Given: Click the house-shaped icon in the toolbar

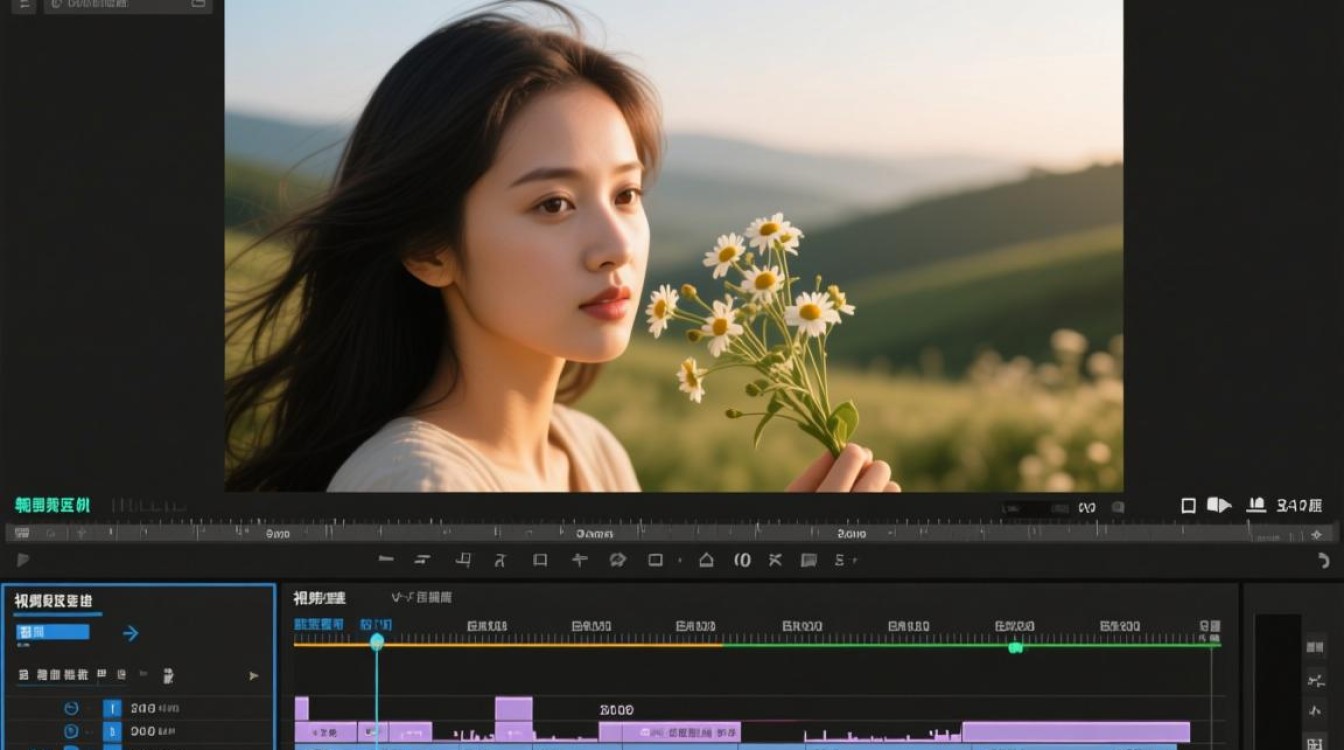Looking at the screenshot, I should (x=706, y=560).
